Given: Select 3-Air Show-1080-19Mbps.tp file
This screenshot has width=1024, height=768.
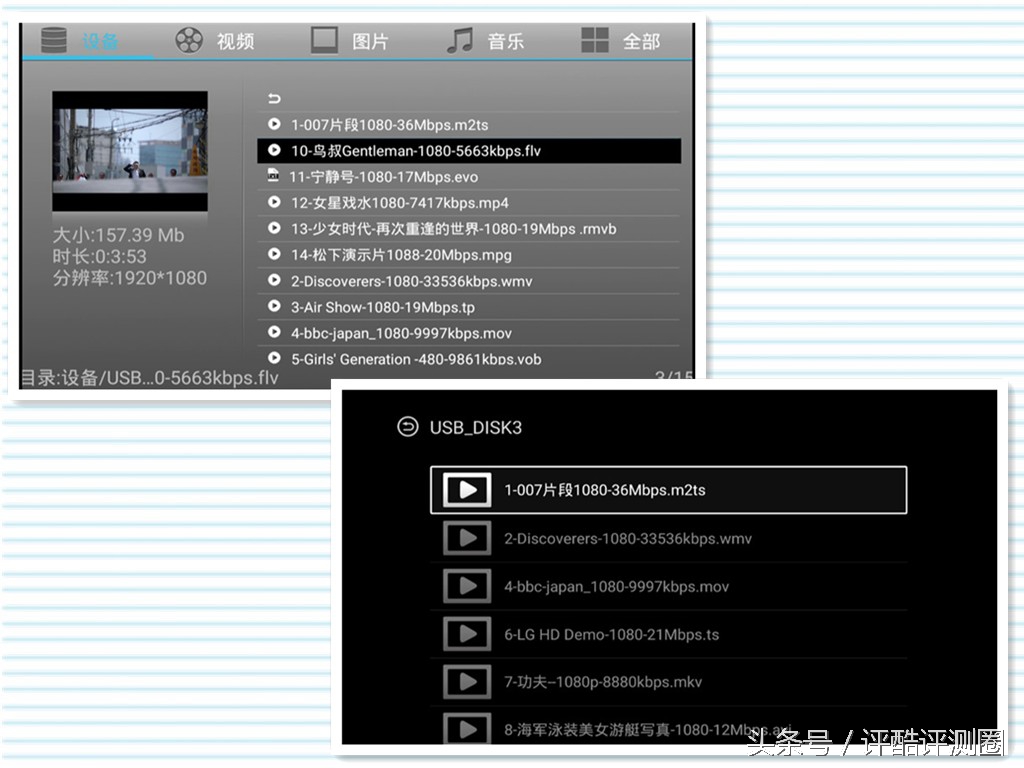Looking at the screenshot, I should 469,307.
